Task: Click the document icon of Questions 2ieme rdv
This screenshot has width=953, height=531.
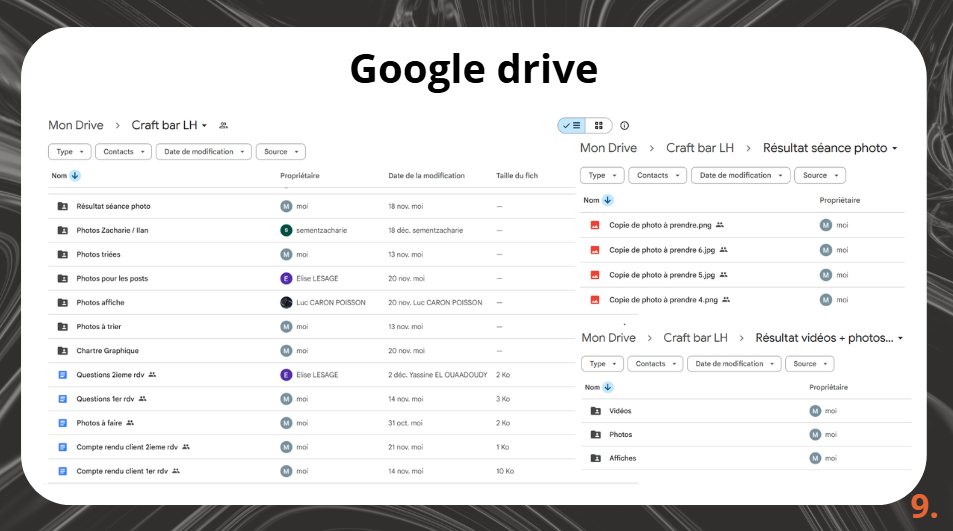Action: [62, 375]
